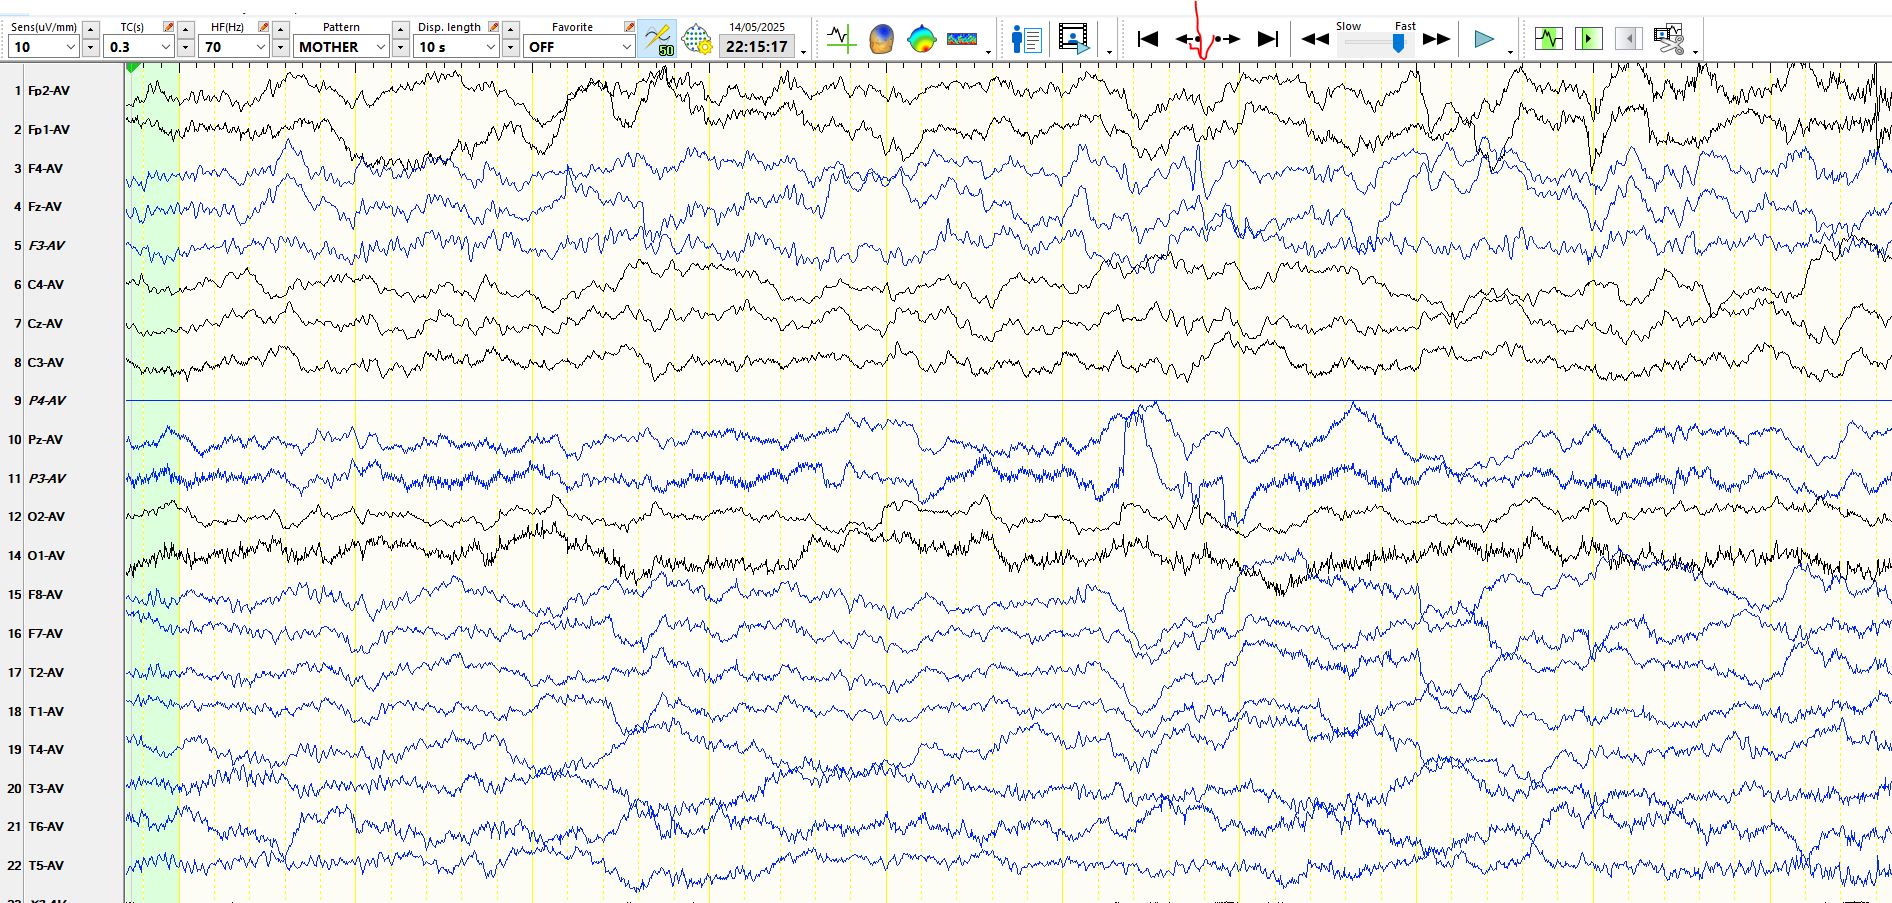Step Pattern selection down
The image size is (1892, 903).
pos(400,47)
